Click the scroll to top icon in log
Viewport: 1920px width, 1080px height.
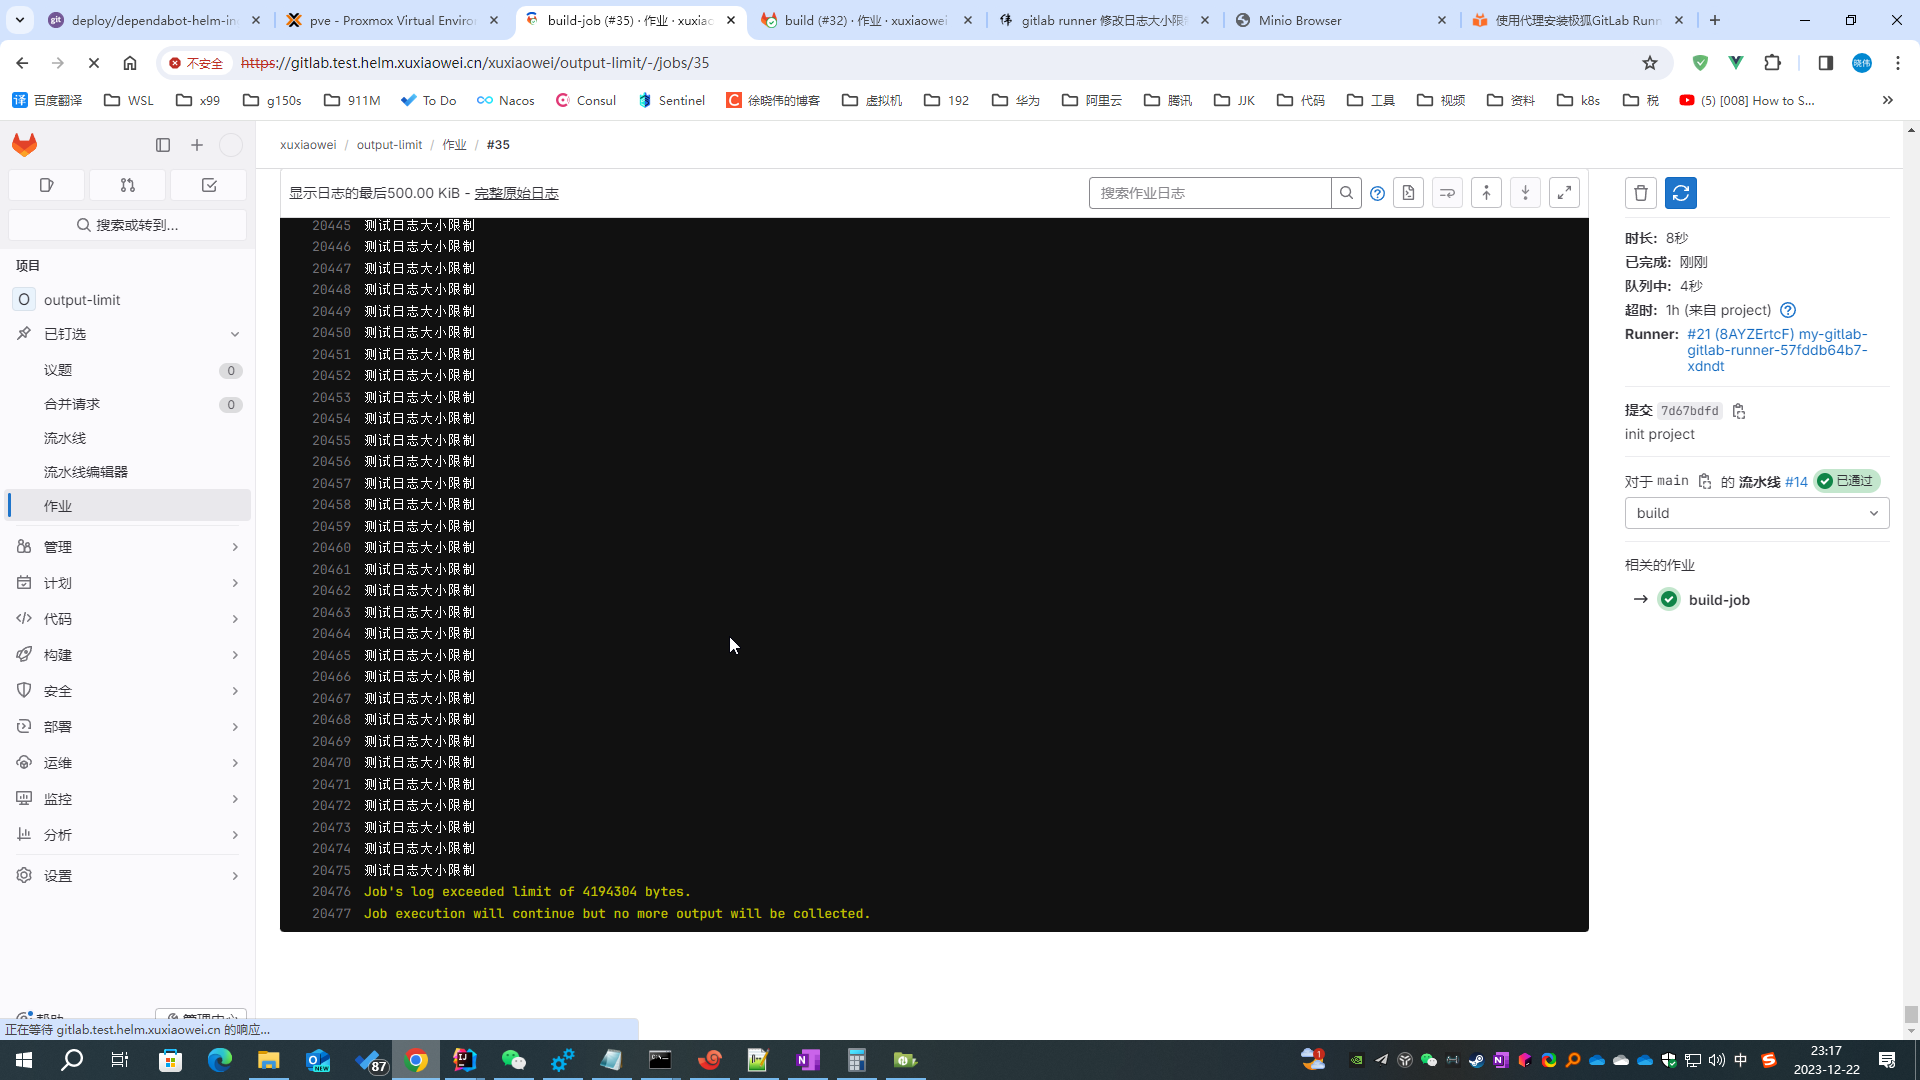(x=1486, y=194)
